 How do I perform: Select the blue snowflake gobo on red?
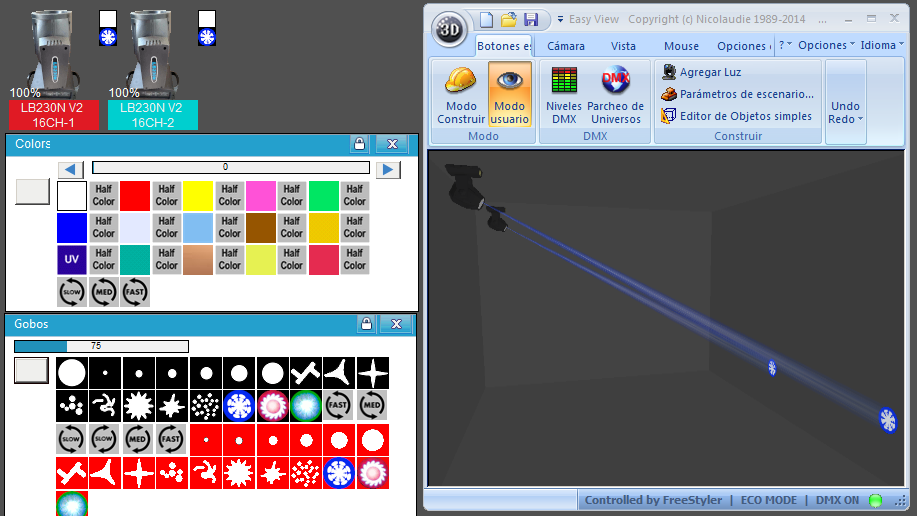click(339, 473)
